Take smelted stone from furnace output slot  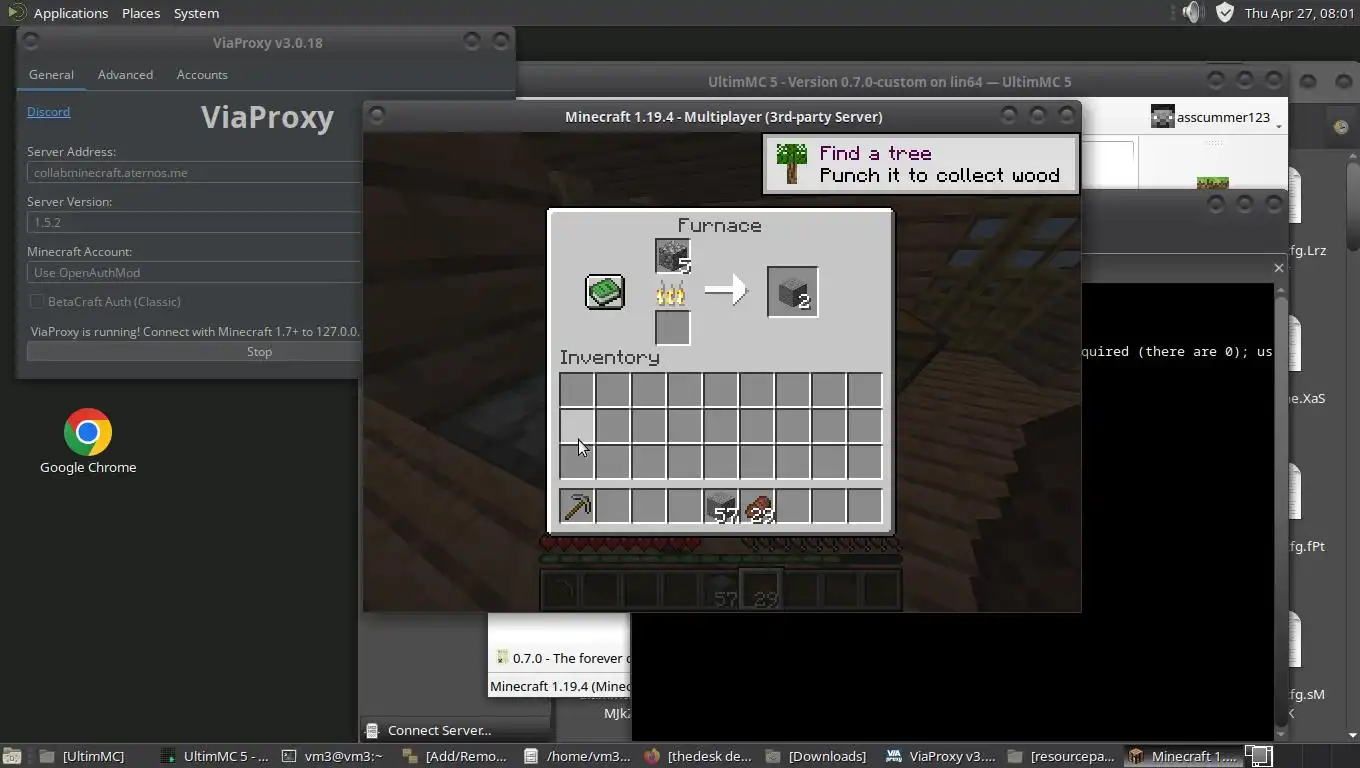793,292
